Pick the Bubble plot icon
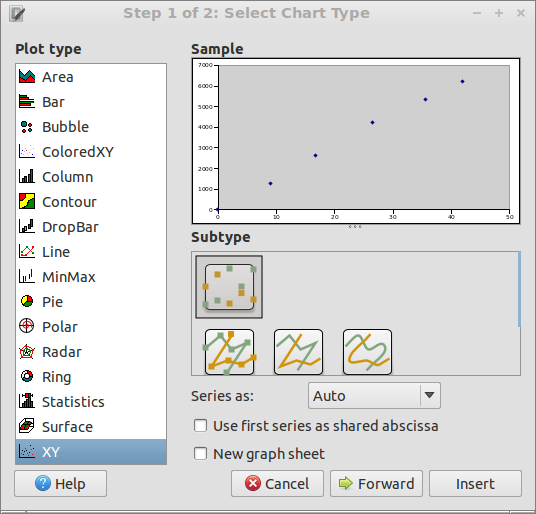Image resolution: width=536 pixels, height=514 pixels. point(27,126)
